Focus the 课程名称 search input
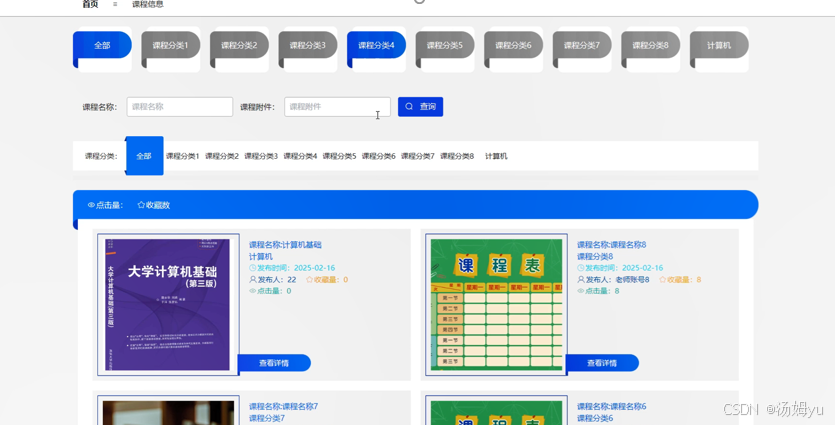The image size is (835, 425). click(179, 107)
